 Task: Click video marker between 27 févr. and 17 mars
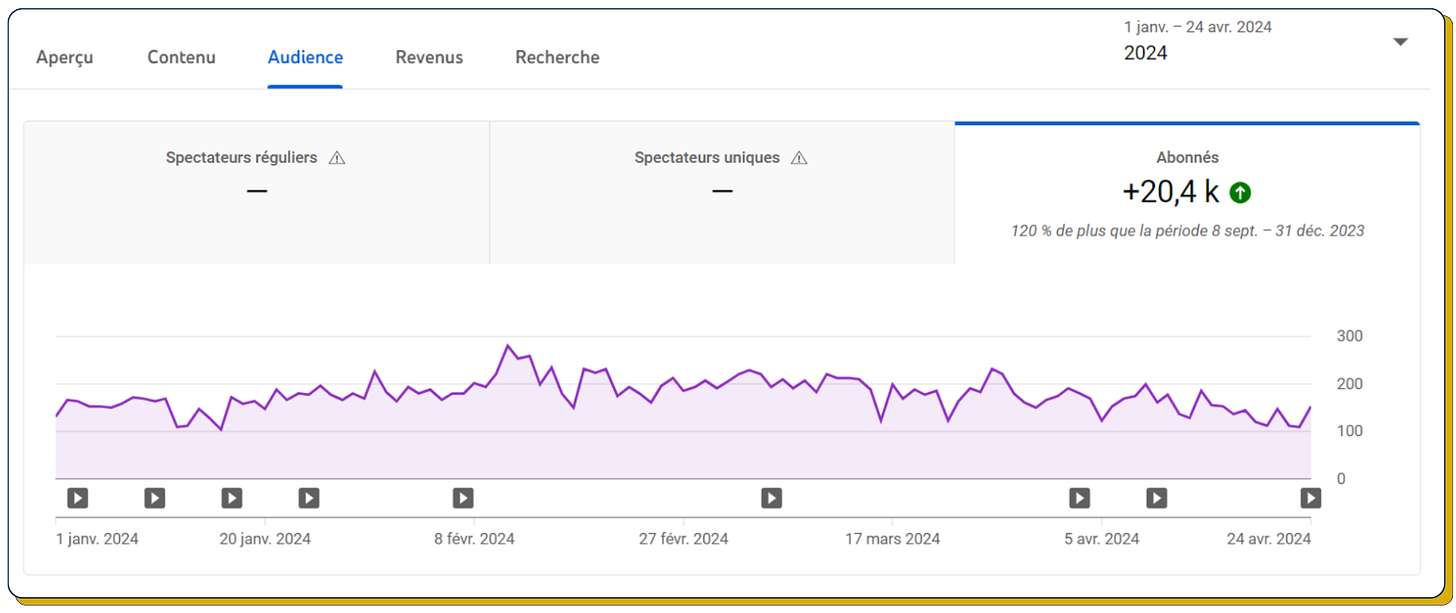pos(771,497)
